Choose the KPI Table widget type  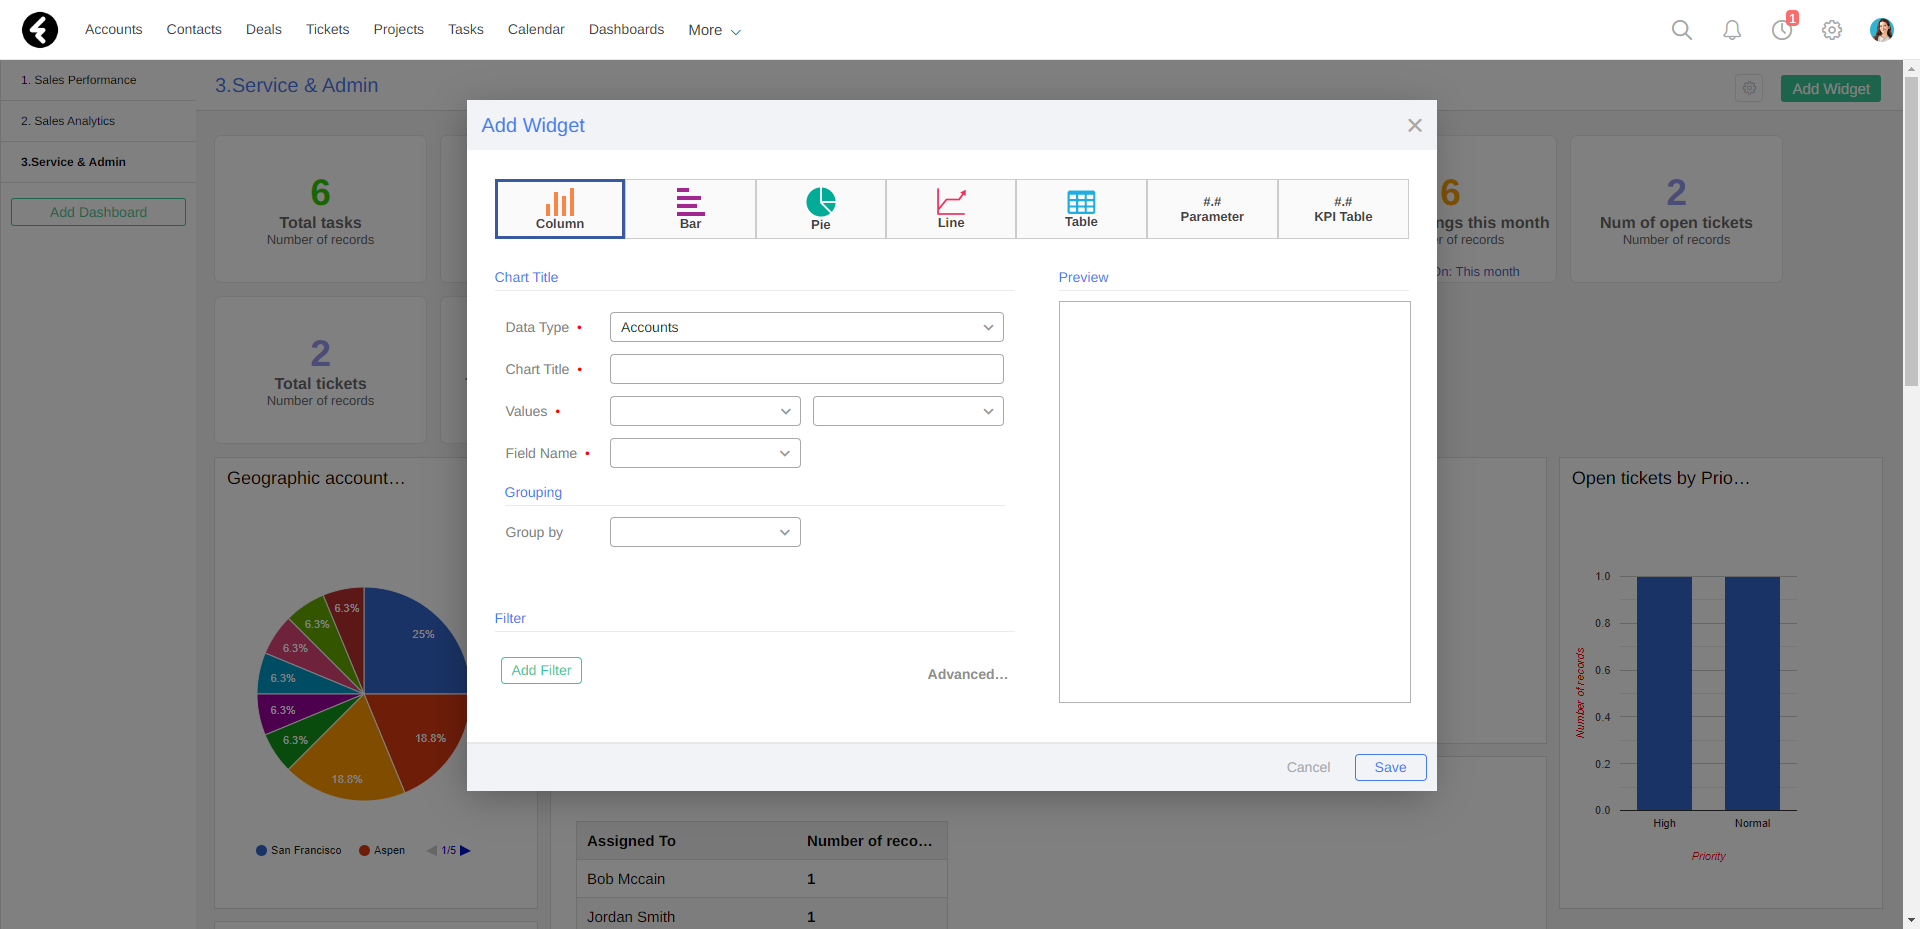[x=1342, y=208]
